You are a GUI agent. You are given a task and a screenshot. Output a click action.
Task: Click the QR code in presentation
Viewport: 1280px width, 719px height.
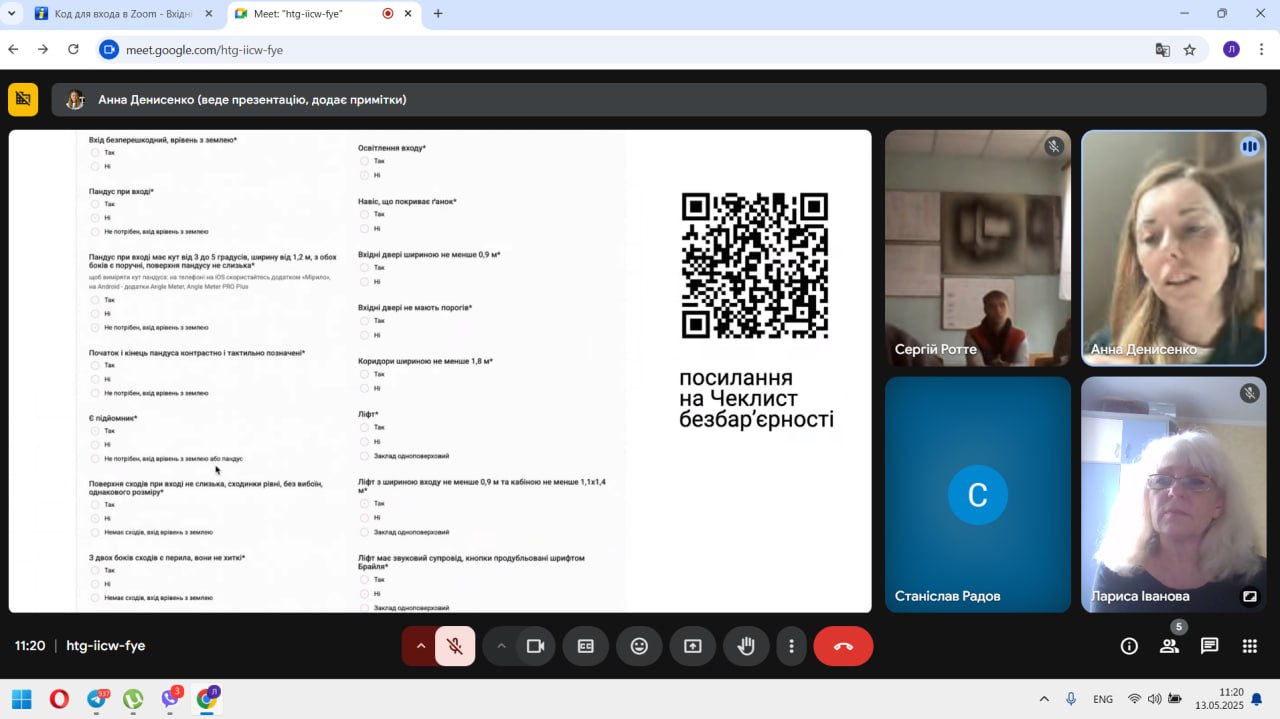pyautogui.click(x=755, y=265)
